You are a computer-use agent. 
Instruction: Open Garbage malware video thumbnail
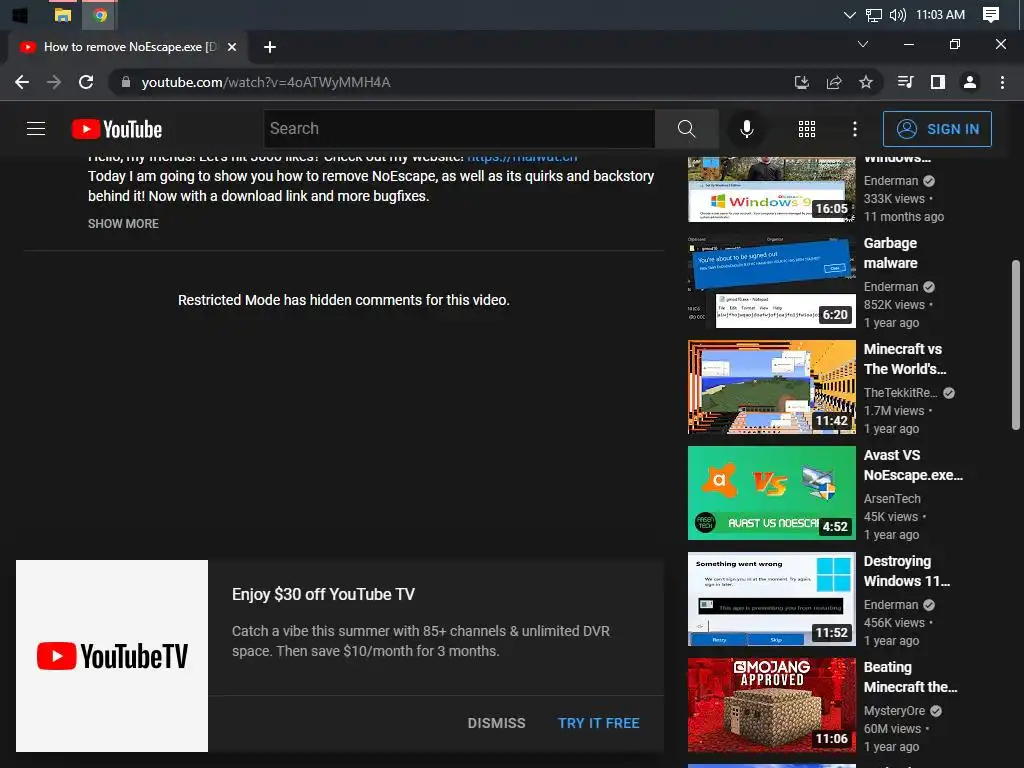[771, 281]
